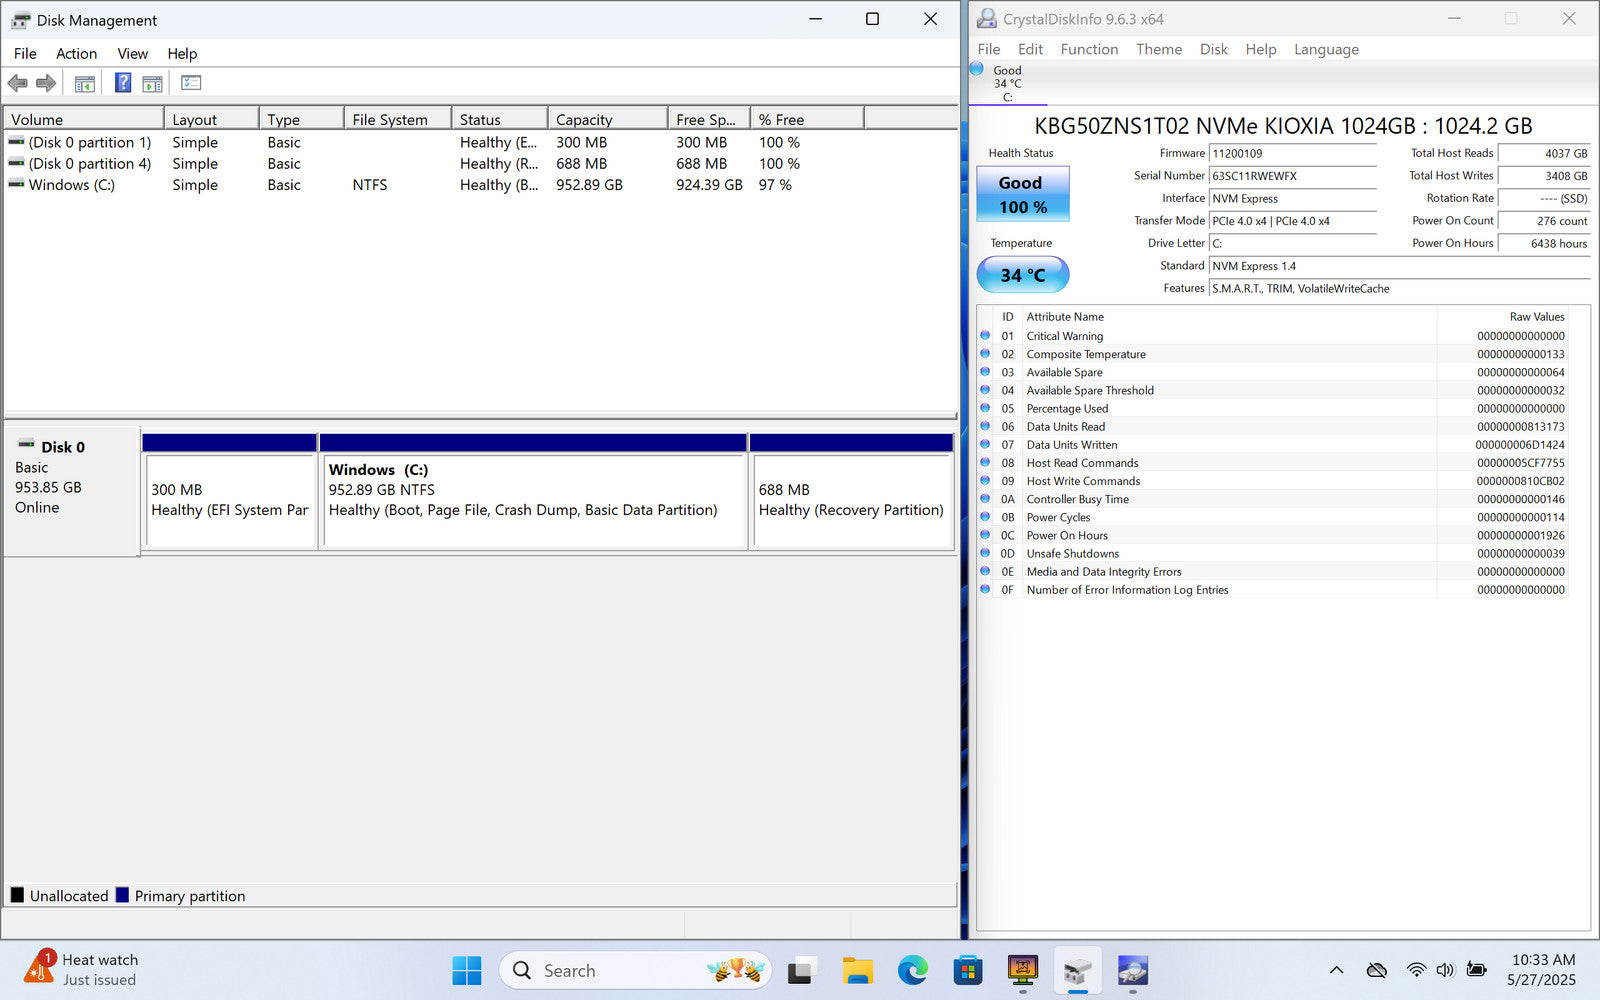This screenshot has width=1600, height=1000.
Task: Click the Unallocated black legend swatch
Action: click(x=17, y=895)
